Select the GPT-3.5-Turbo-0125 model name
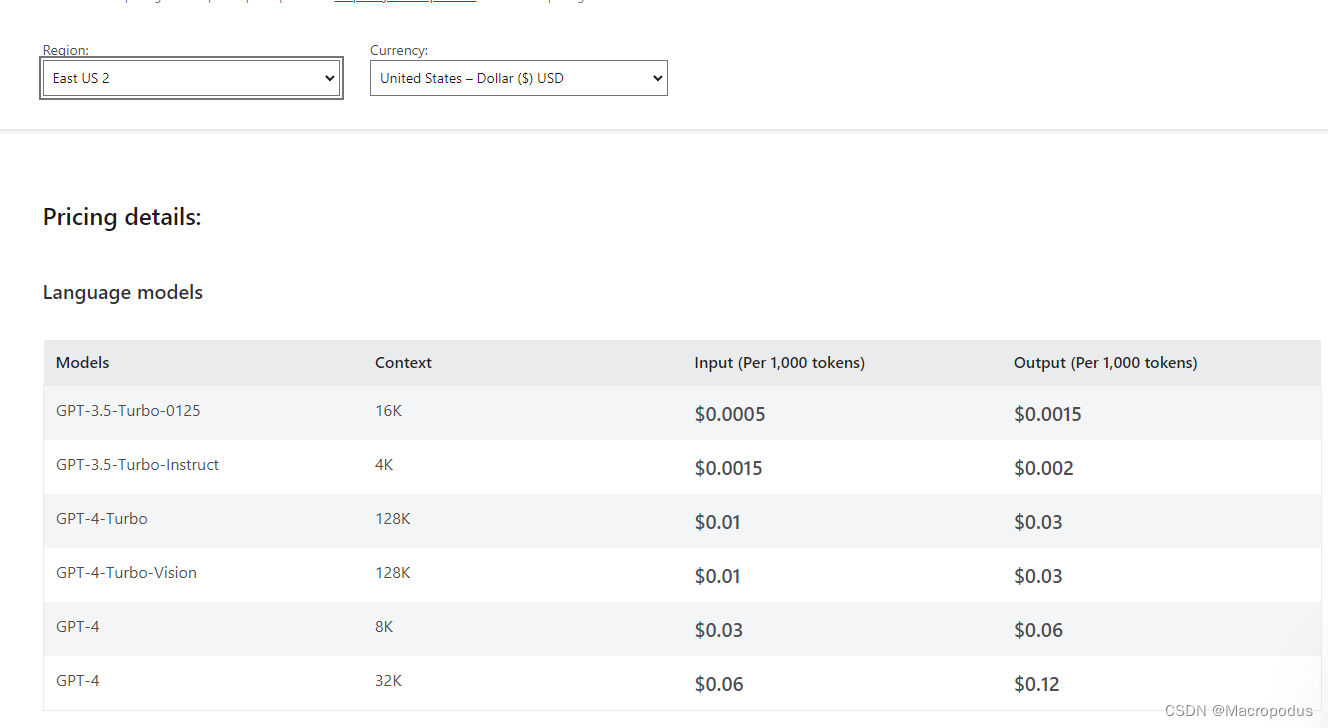 pyautogui.click(x=128, y=411)
